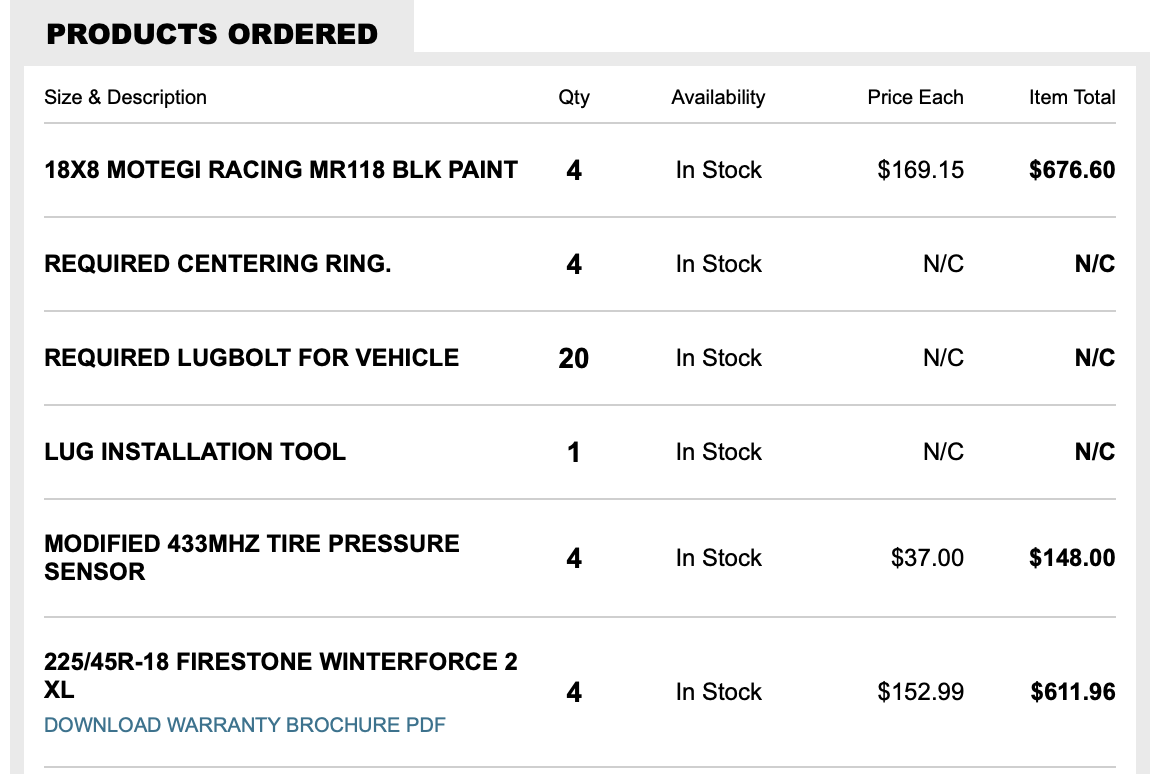Viewport: 1156px width, 774px height.
Task: Click the Size & Description column header
Action: coord(126,97)
